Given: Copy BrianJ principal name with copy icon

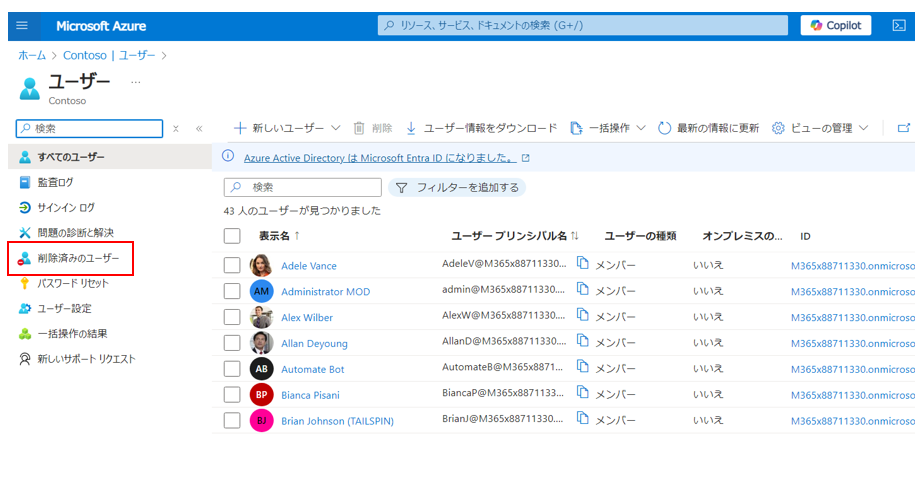Looking at the screenshot, I should (582, 418).
